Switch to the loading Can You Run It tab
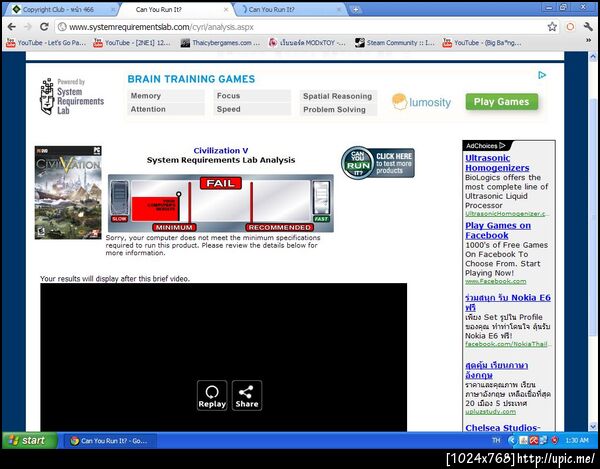The image size is (600, 469). point(289,10)
